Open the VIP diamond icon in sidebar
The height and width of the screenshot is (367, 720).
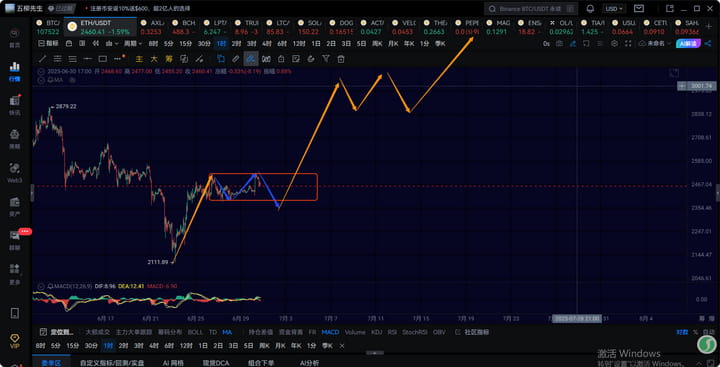tap(15, 341)
